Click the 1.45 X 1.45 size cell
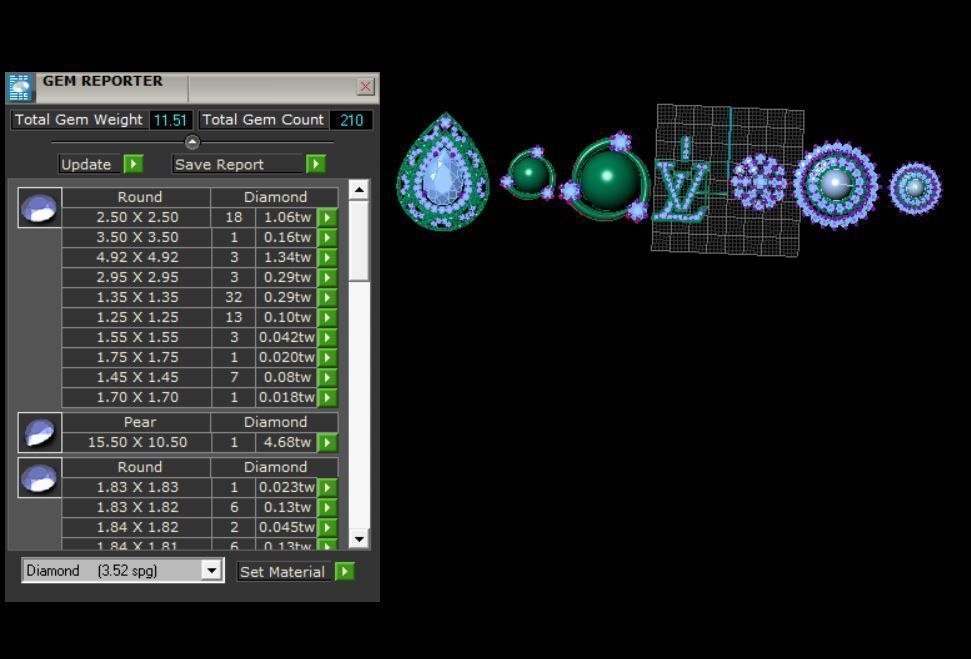This screenshot has height=659, width=971. click(137, 377)
